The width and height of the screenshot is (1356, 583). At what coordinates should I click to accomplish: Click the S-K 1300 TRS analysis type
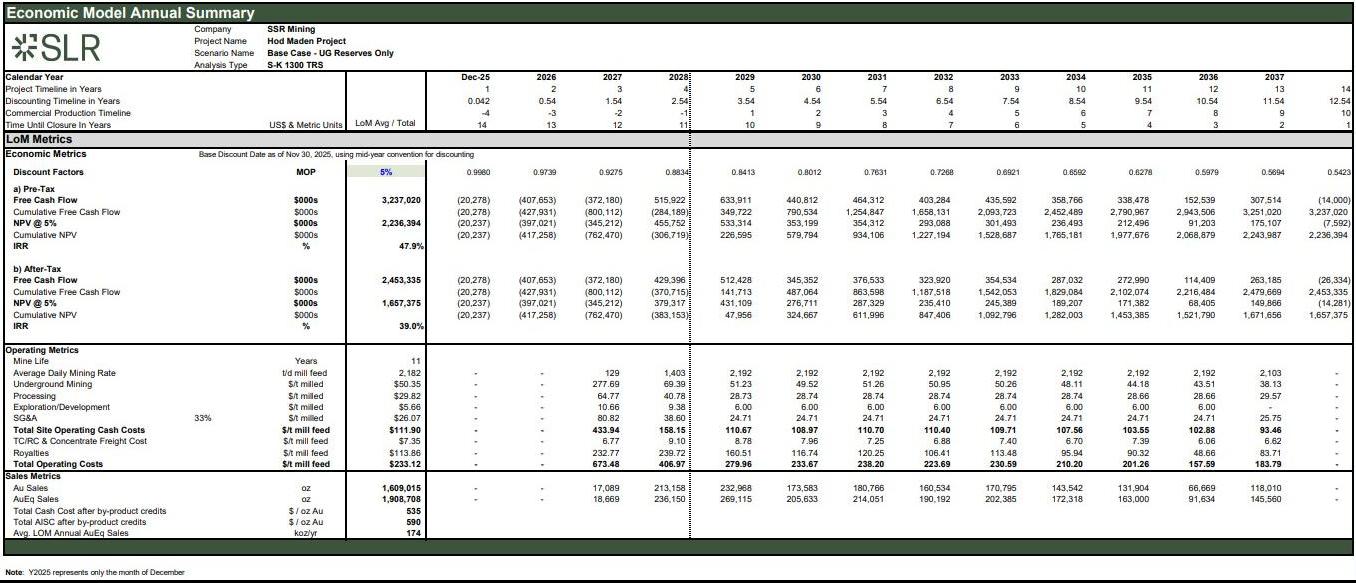(295, 65)
